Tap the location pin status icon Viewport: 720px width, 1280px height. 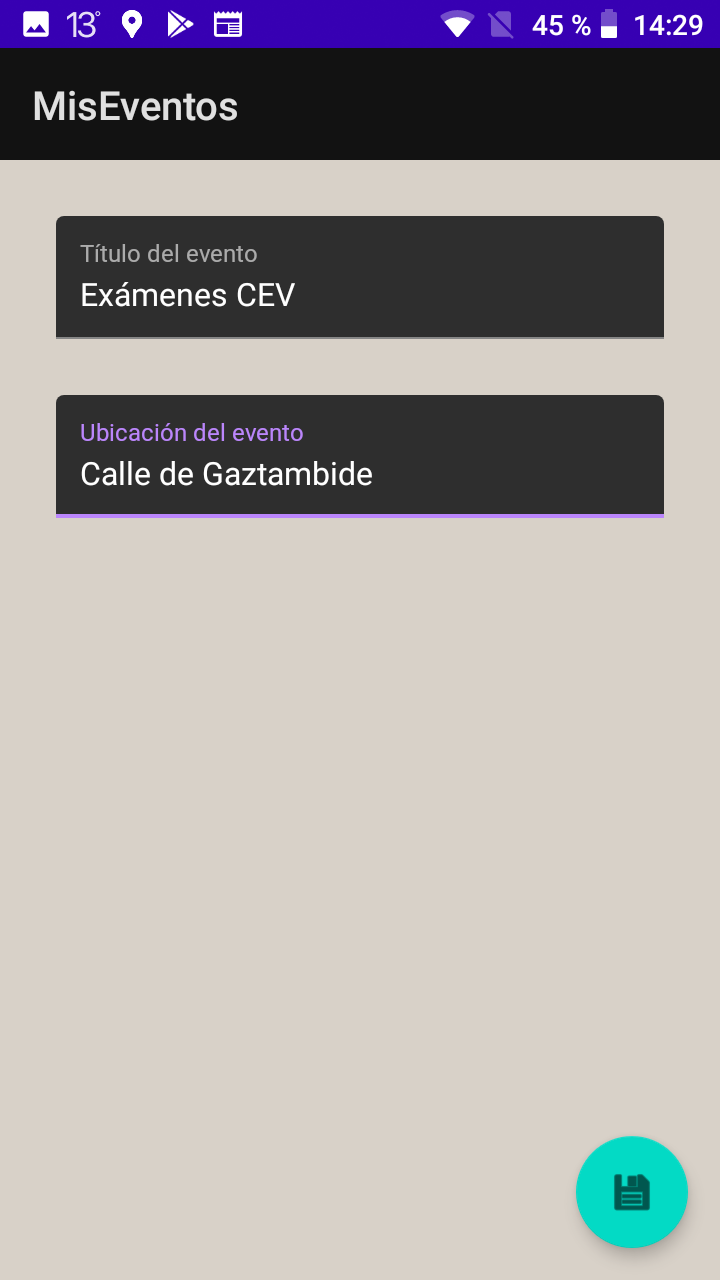[x=132, y=24]
